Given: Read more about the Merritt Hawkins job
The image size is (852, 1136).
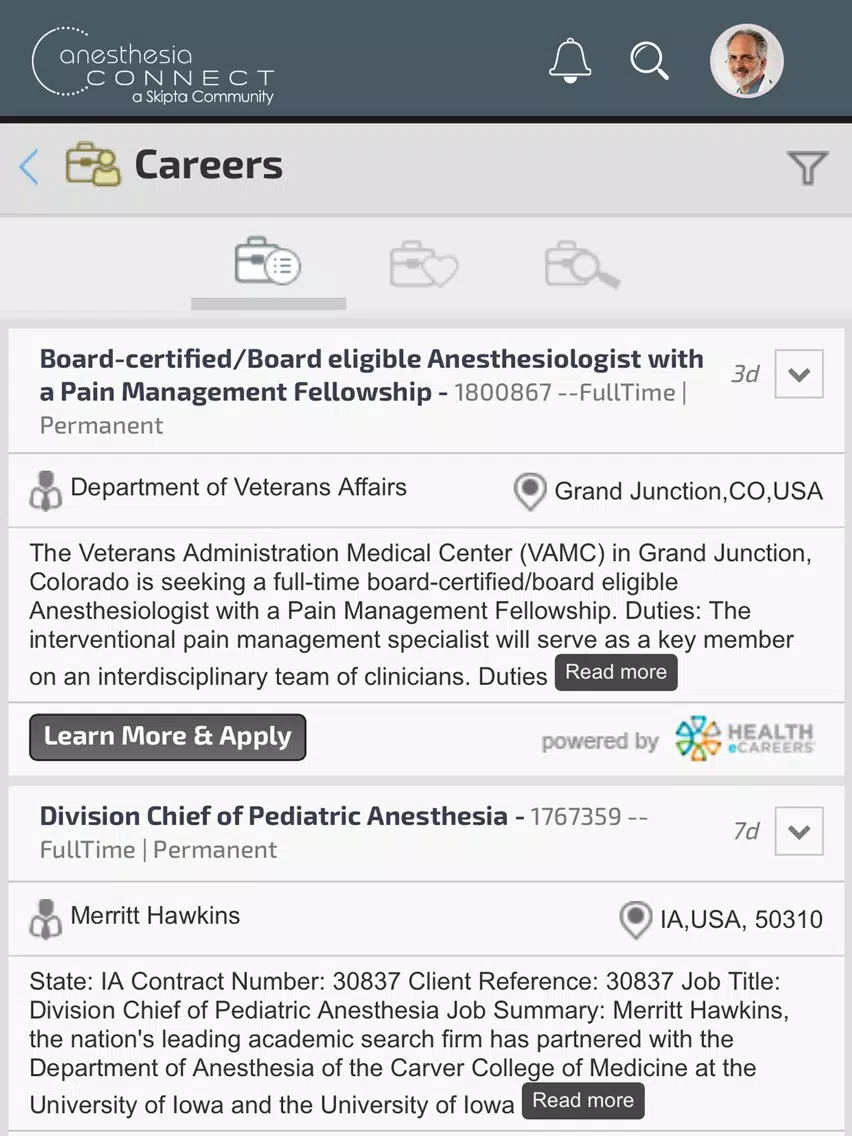Looking at the screenshot, I should point(583,1100).
